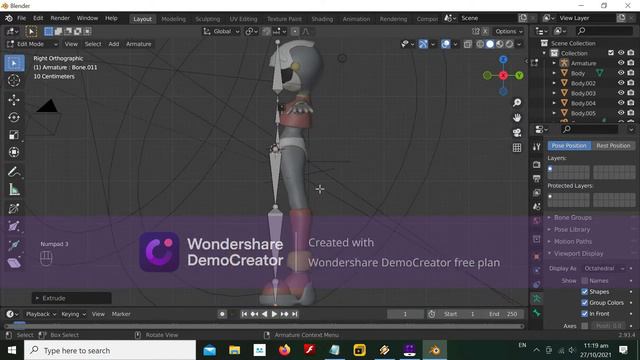Image resolution: width=640 pixels, height=360 pixels.
Task: Select the Cursor tool
Action: (14, 81)
